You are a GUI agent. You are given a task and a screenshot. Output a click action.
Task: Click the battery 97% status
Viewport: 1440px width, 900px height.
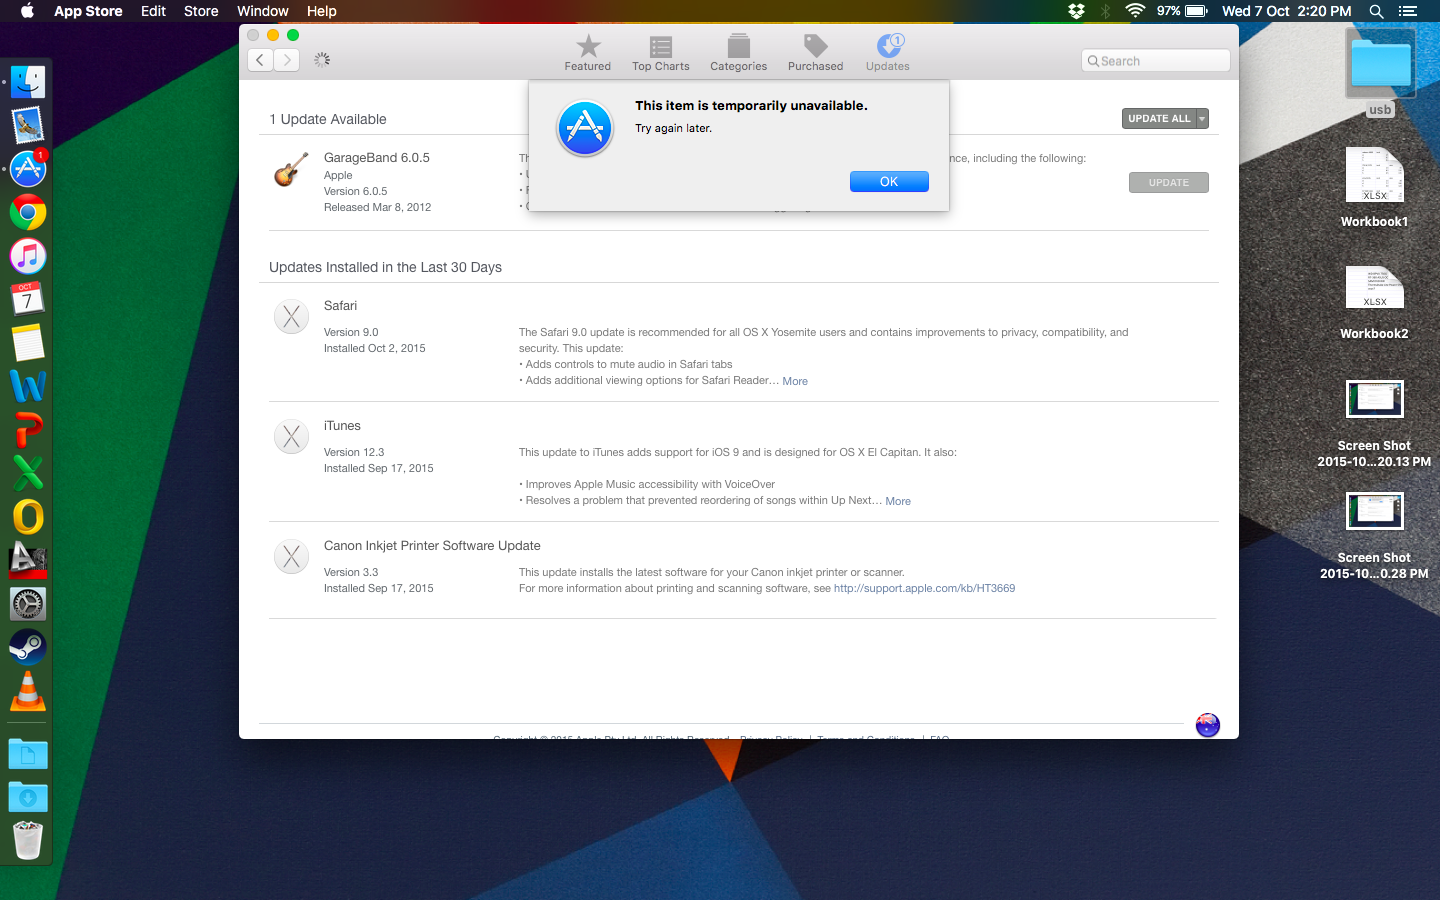coord(1182,11)
